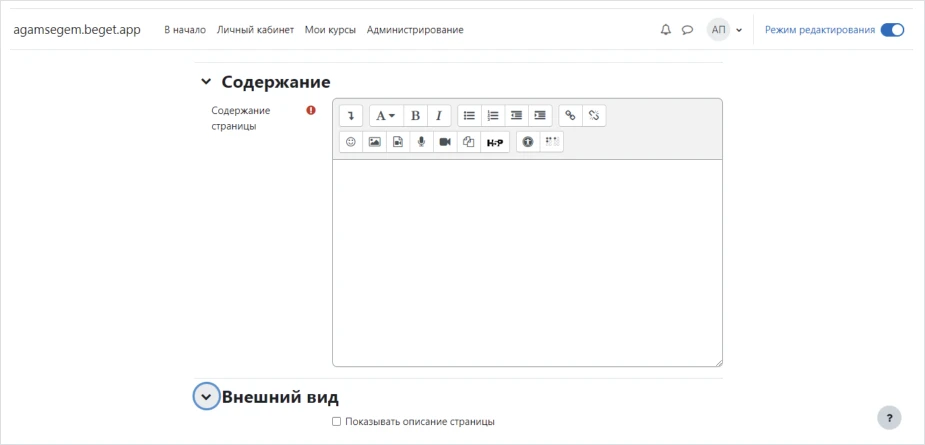Open the paragraph styles dropdown
Viewport: 925px width, 445px height.
click(x=386, y=116)
